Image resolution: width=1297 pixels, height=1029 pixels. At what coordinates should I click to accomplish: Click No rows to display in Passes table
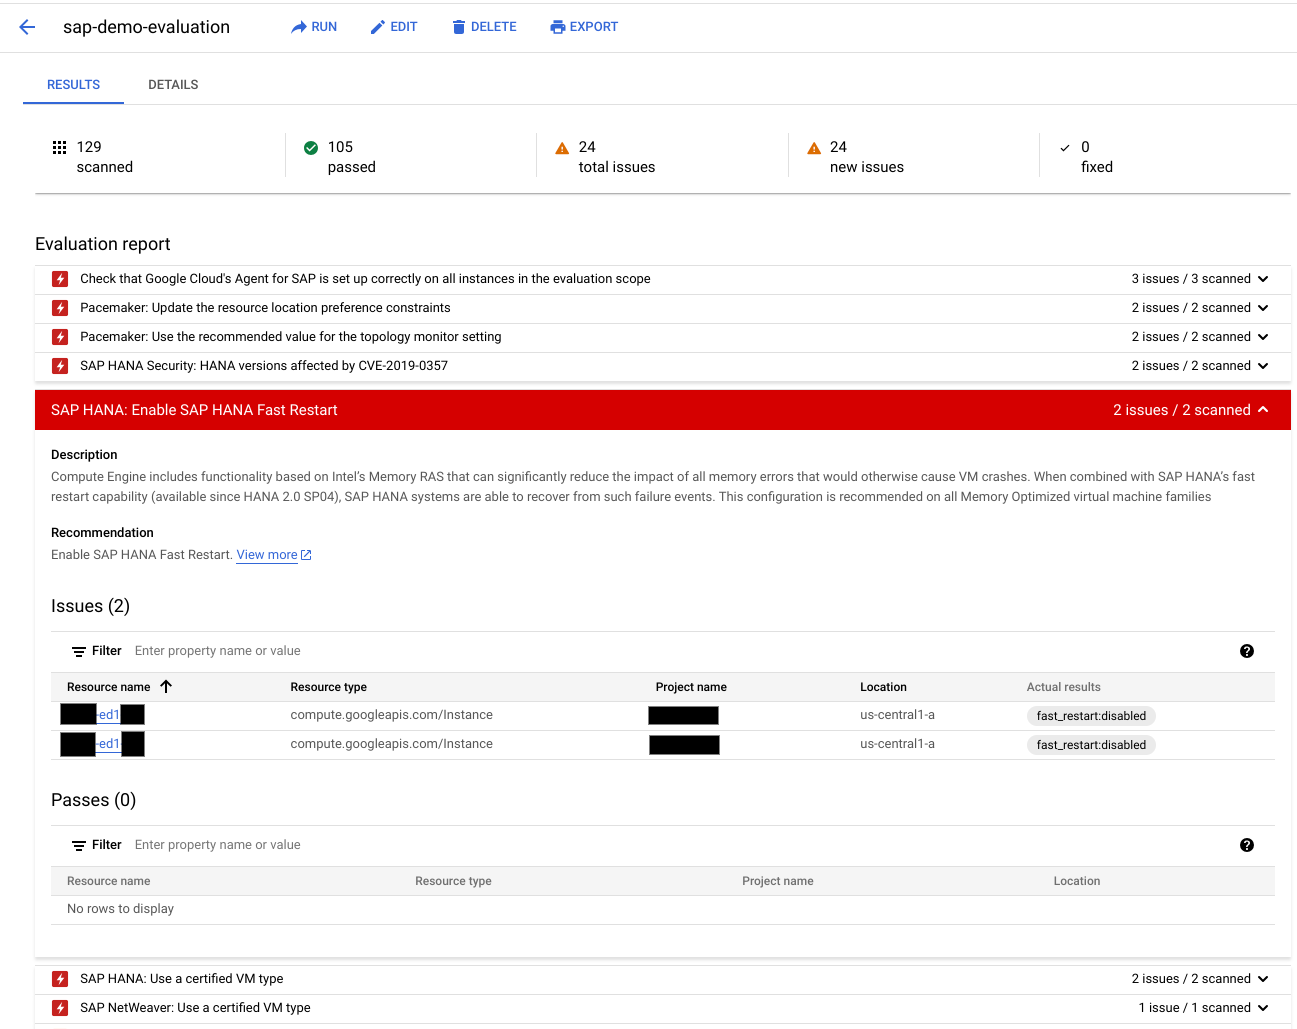(120, 909)
